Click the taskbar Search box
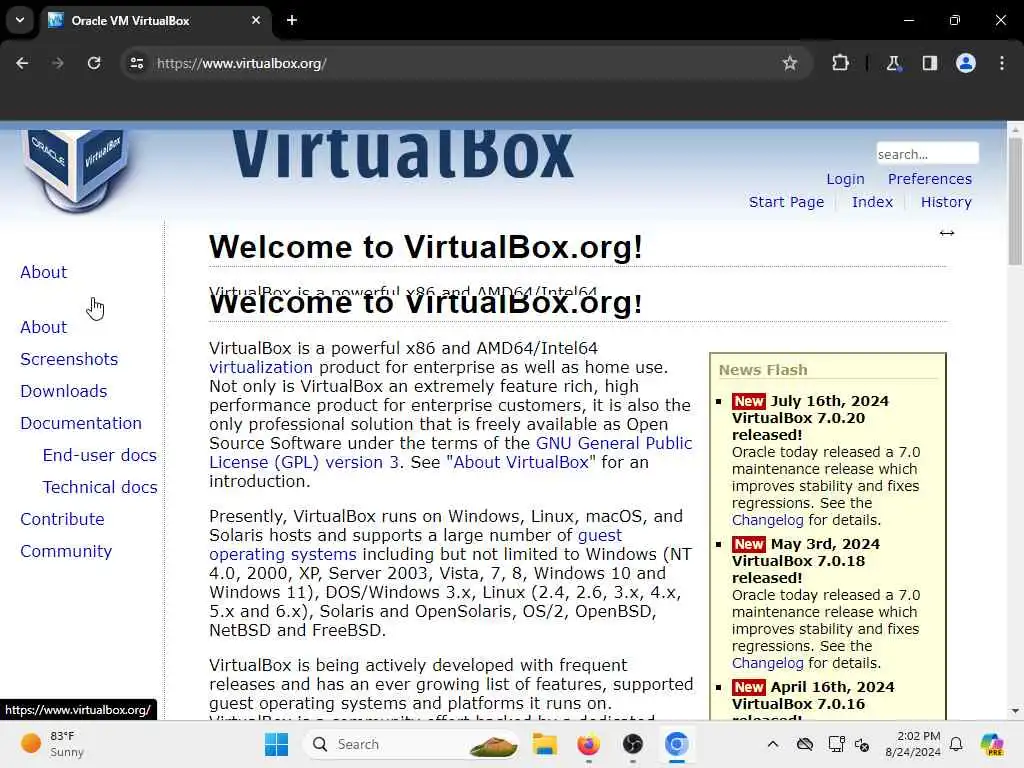This screenshot has height=768, width=1024. pos(413,744)
